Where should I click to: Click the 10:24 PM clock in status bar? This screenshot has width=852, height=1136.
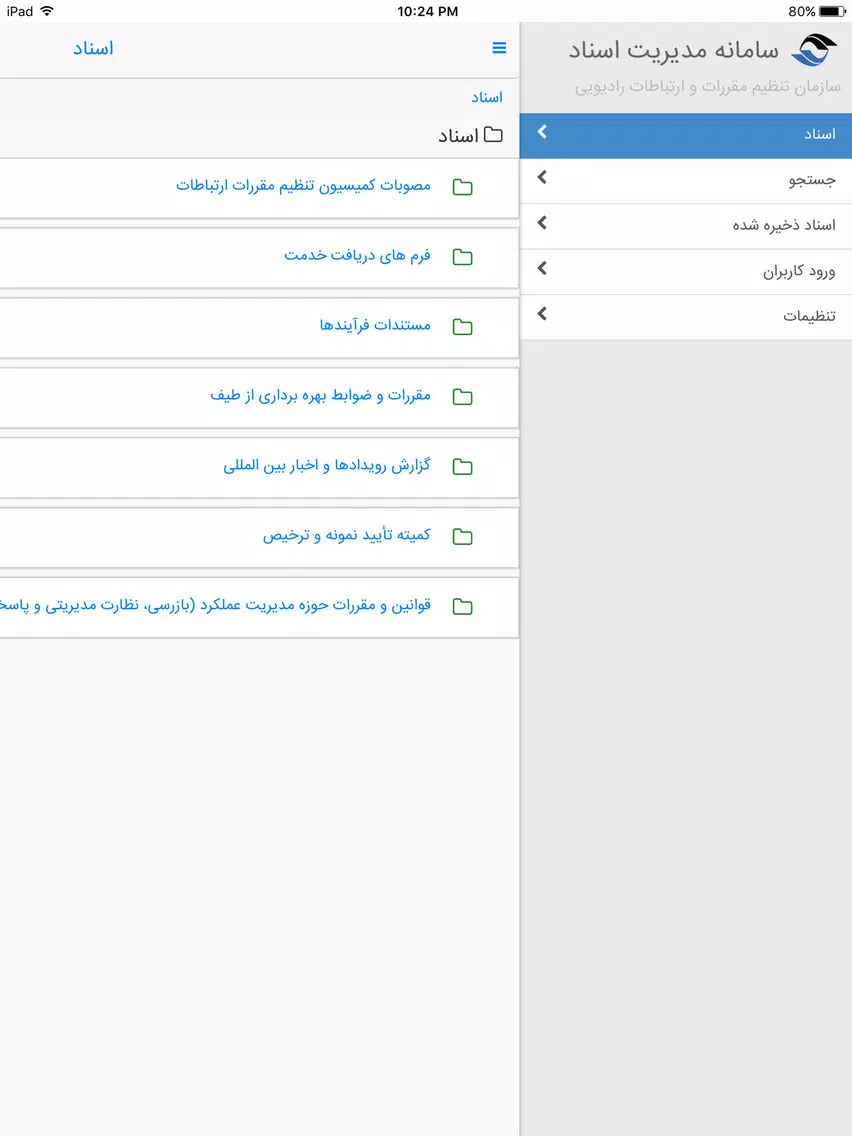pyautogui.click(x=427, y=12)
